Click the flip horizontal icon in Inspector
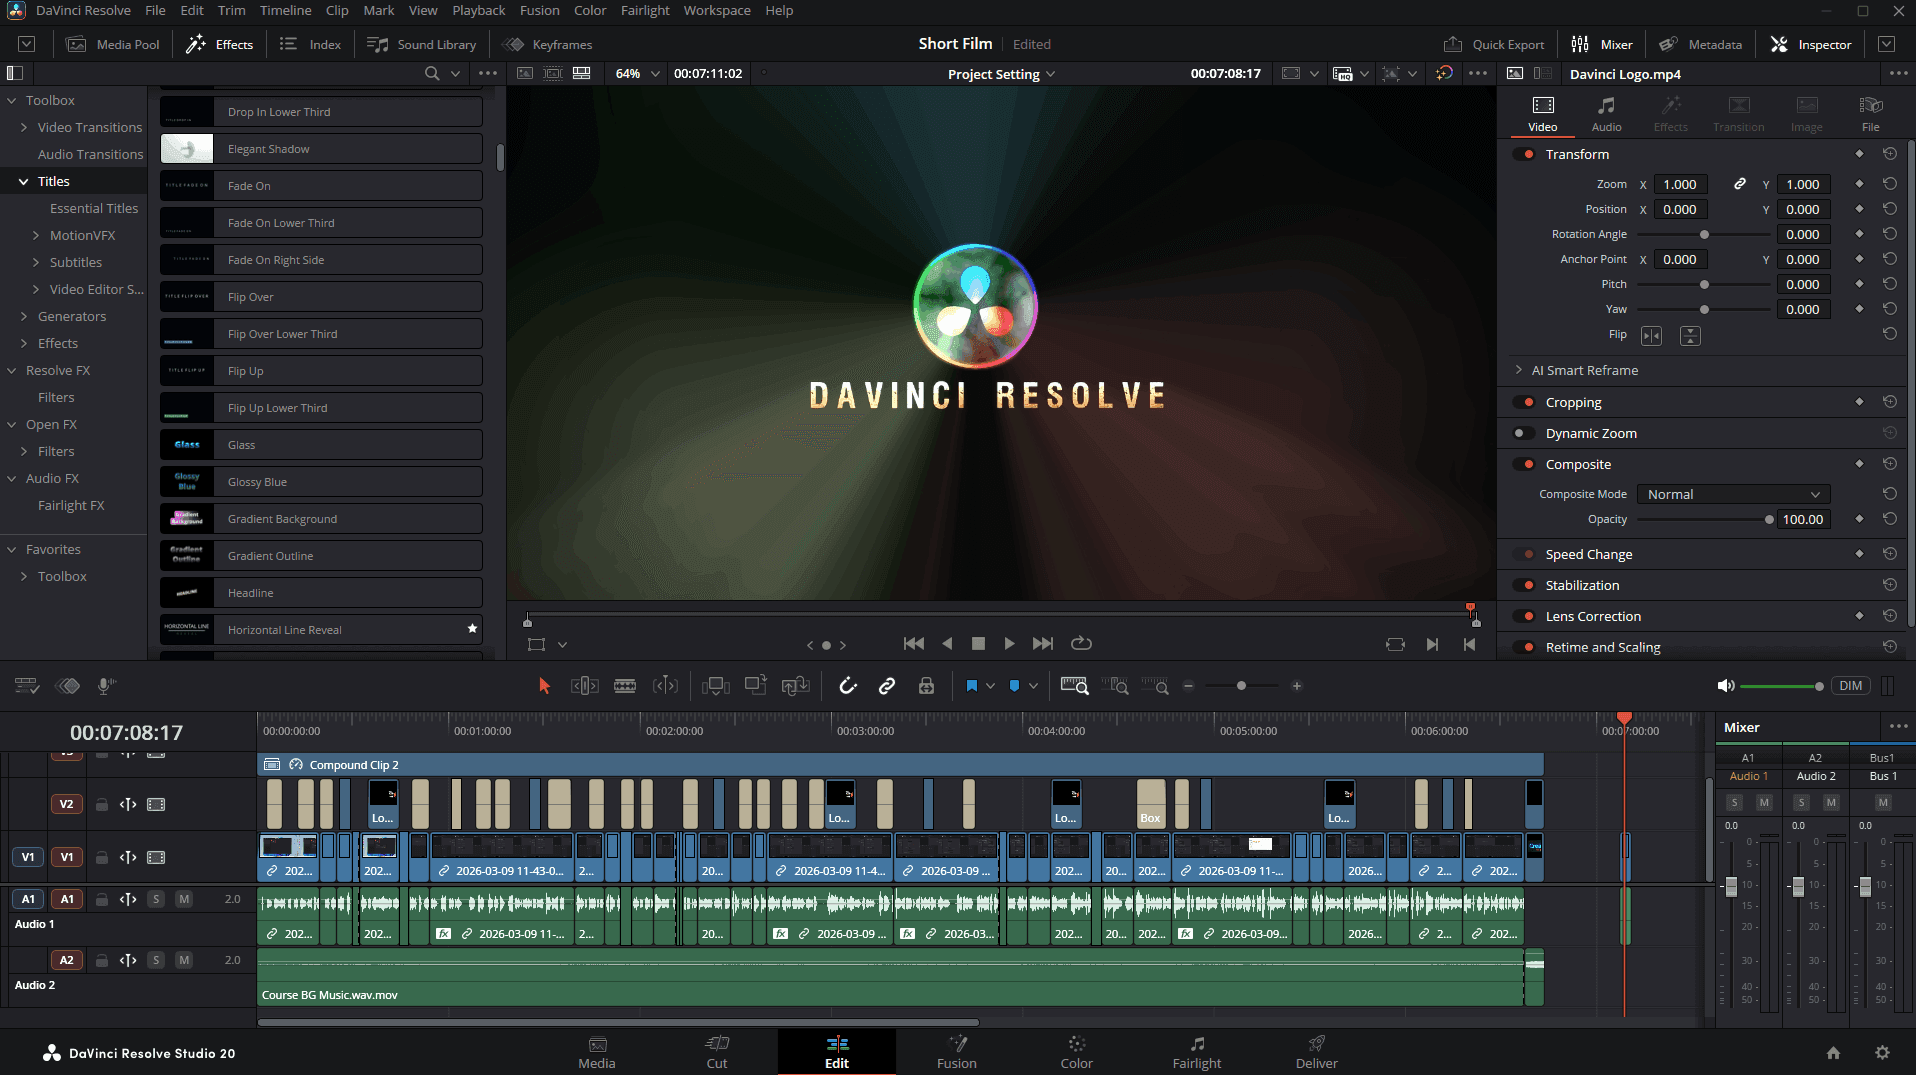Image resolution: width=1916 pixels, height=1075 pixels. 1651,336
